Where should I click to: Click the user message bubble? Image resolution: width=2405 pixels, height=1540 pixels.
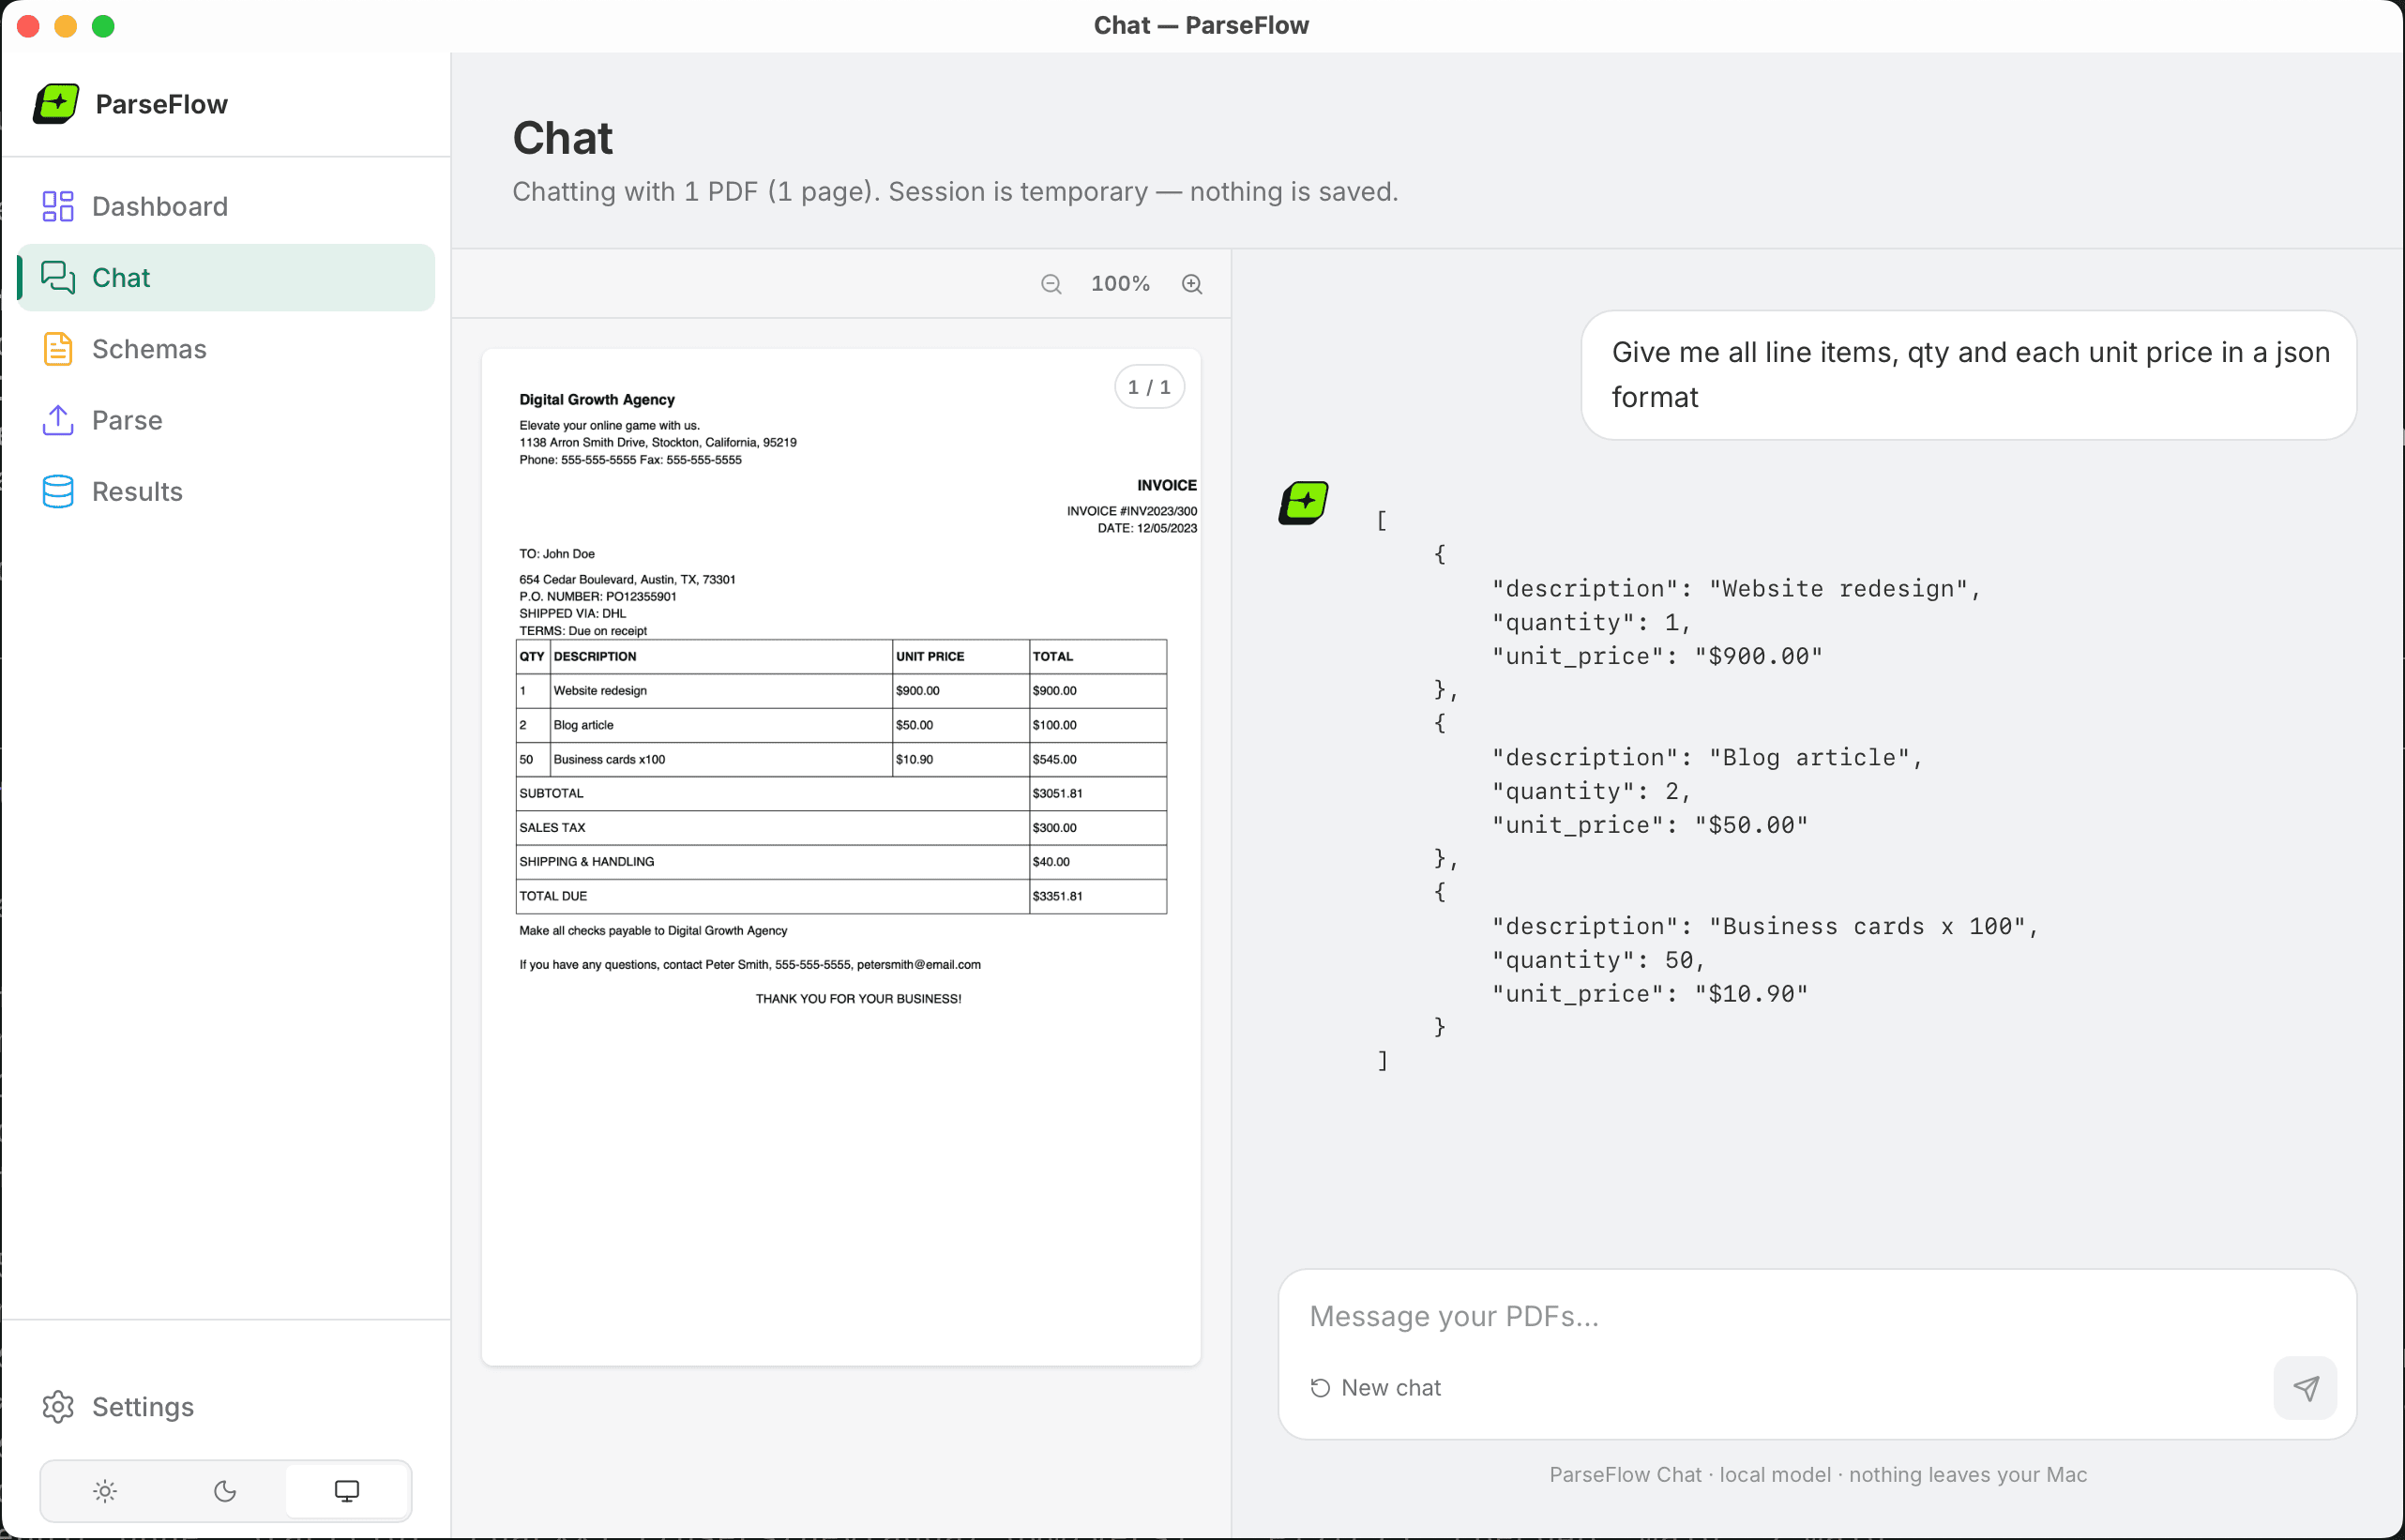(1968, 375)
